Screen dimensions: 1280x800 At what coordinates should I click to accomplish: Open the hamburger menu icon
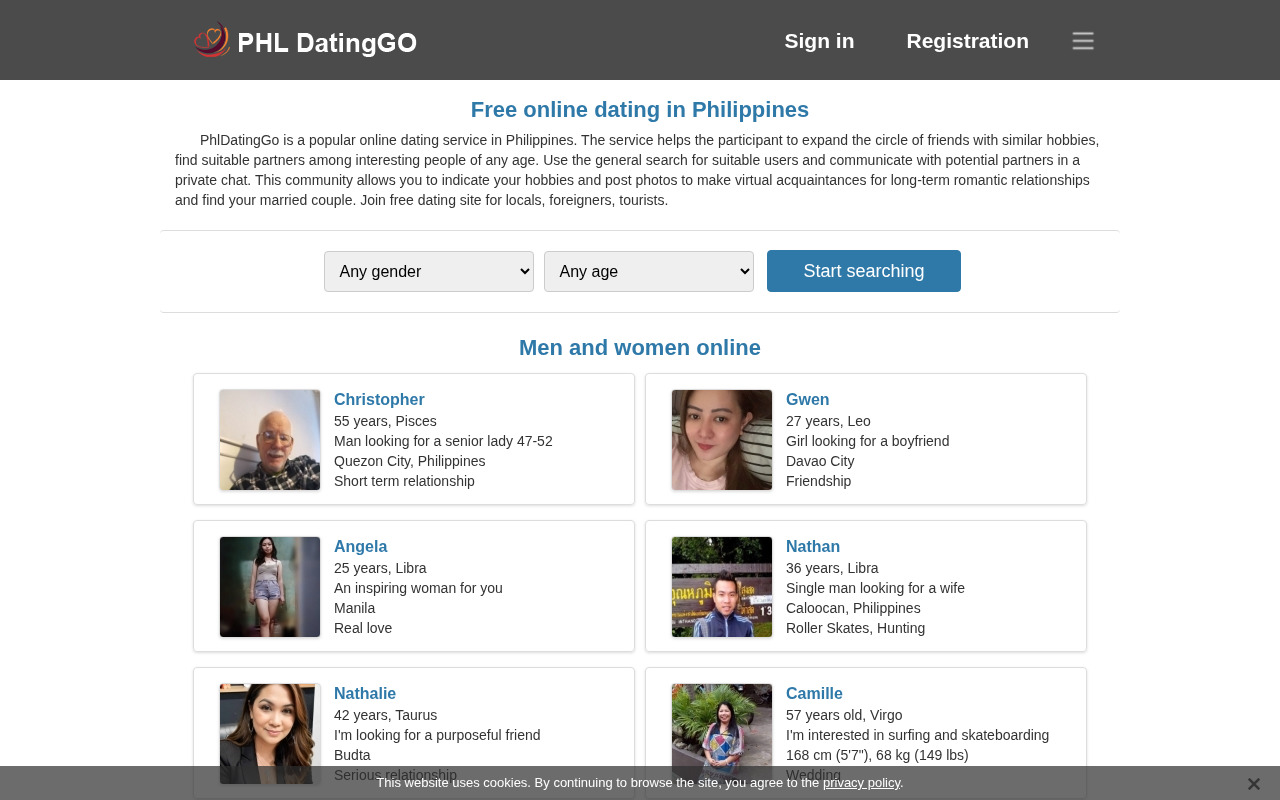pyautogui.click(x=1083, y=41)
